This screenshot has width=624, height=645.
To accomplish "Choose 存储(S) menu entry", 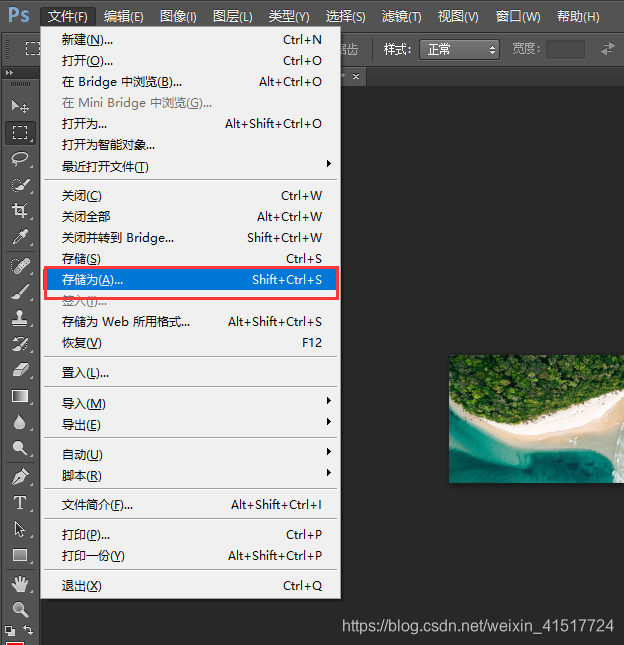I will pos(191,258).
